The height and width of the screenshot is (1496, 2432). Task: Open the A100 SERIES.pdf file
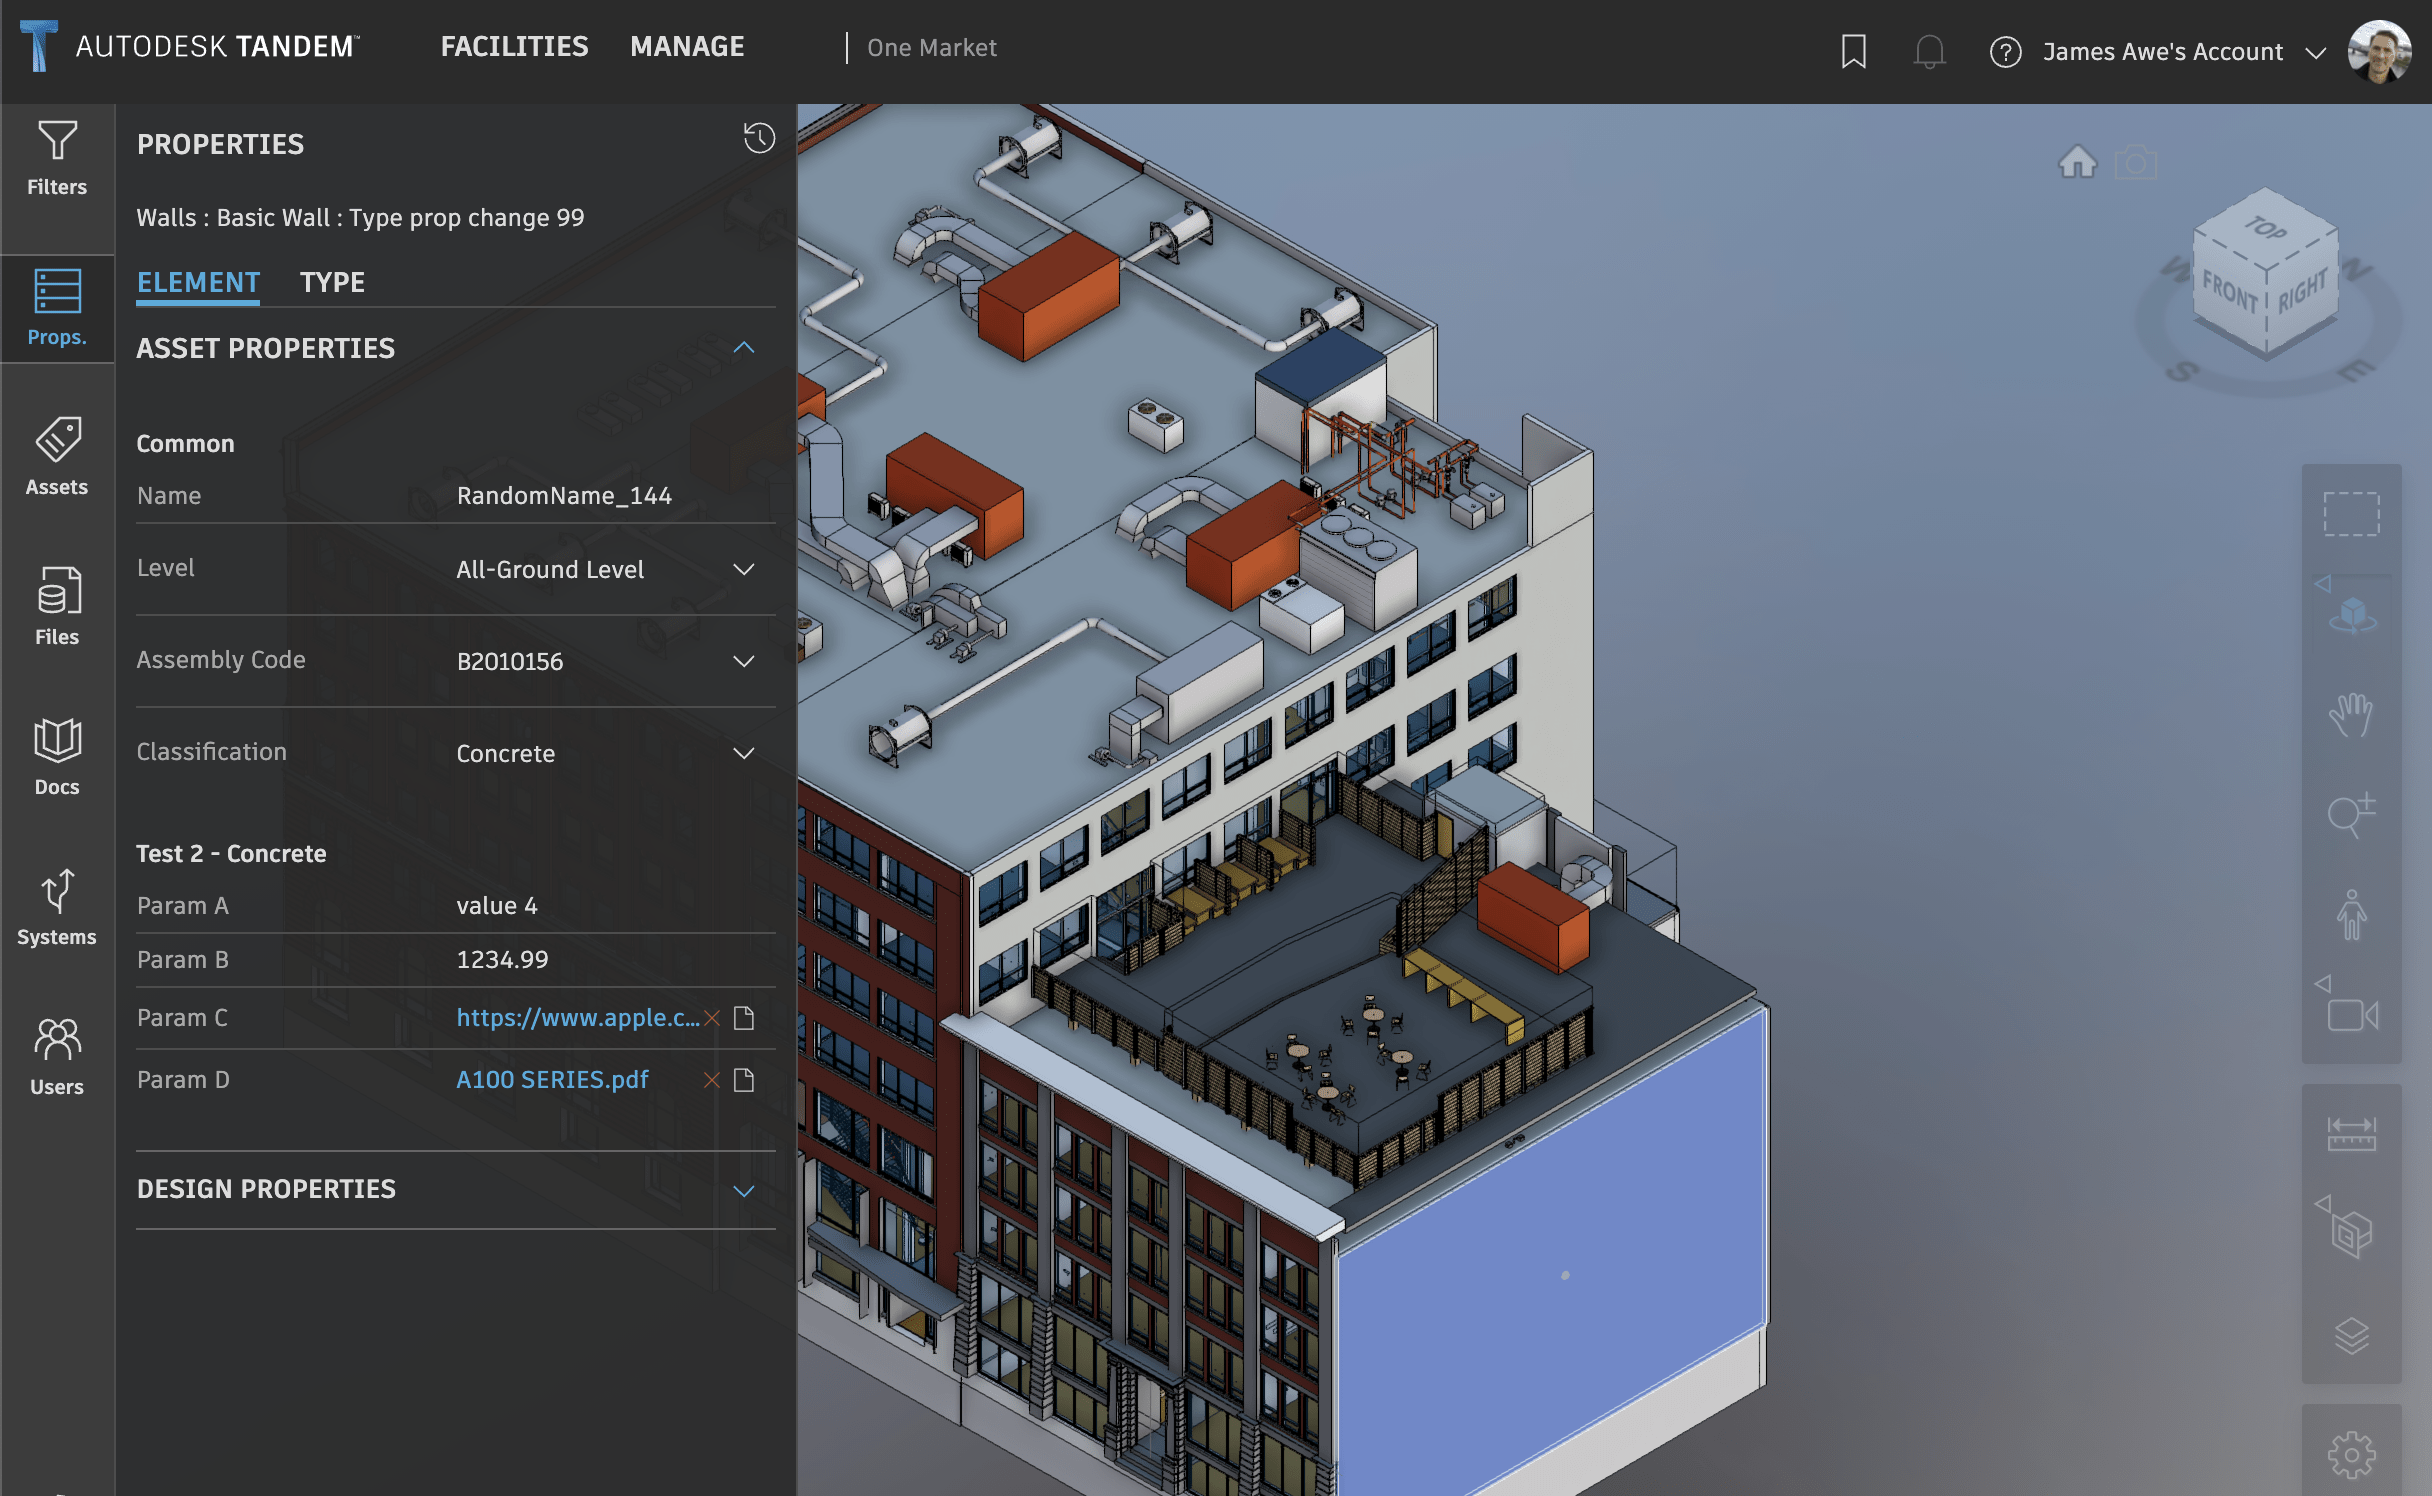tap(552, 1077)
